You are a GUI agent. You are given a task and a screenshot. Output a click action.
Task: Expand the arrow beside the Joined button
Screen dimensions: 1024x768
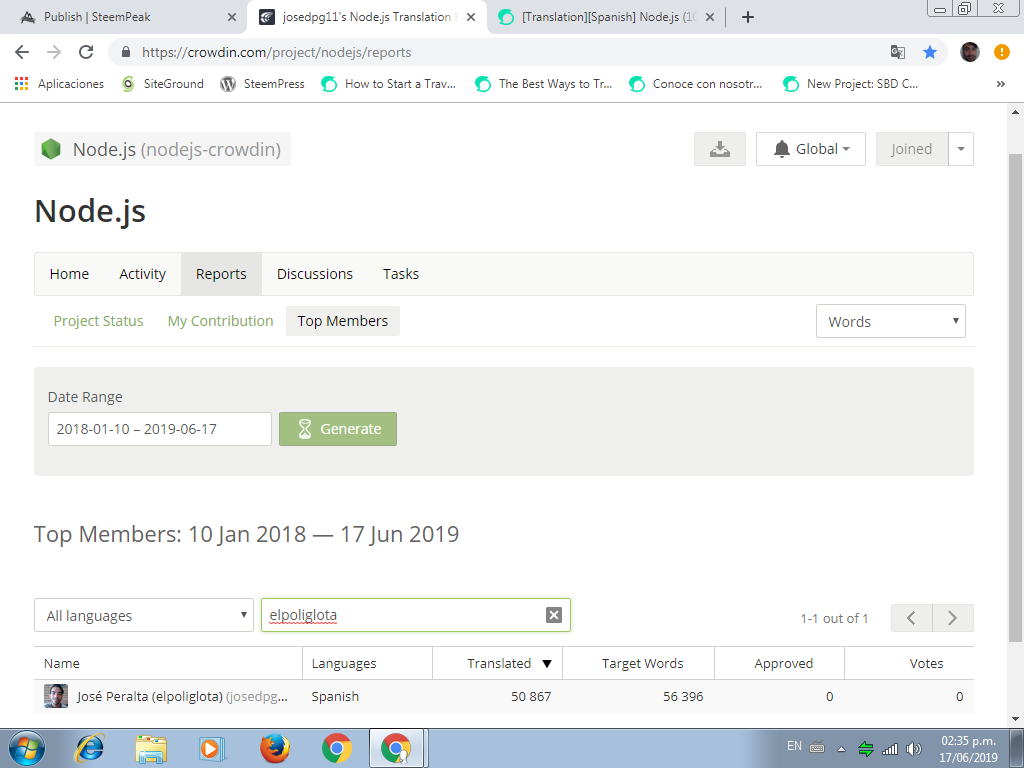(x=960, y=149)
